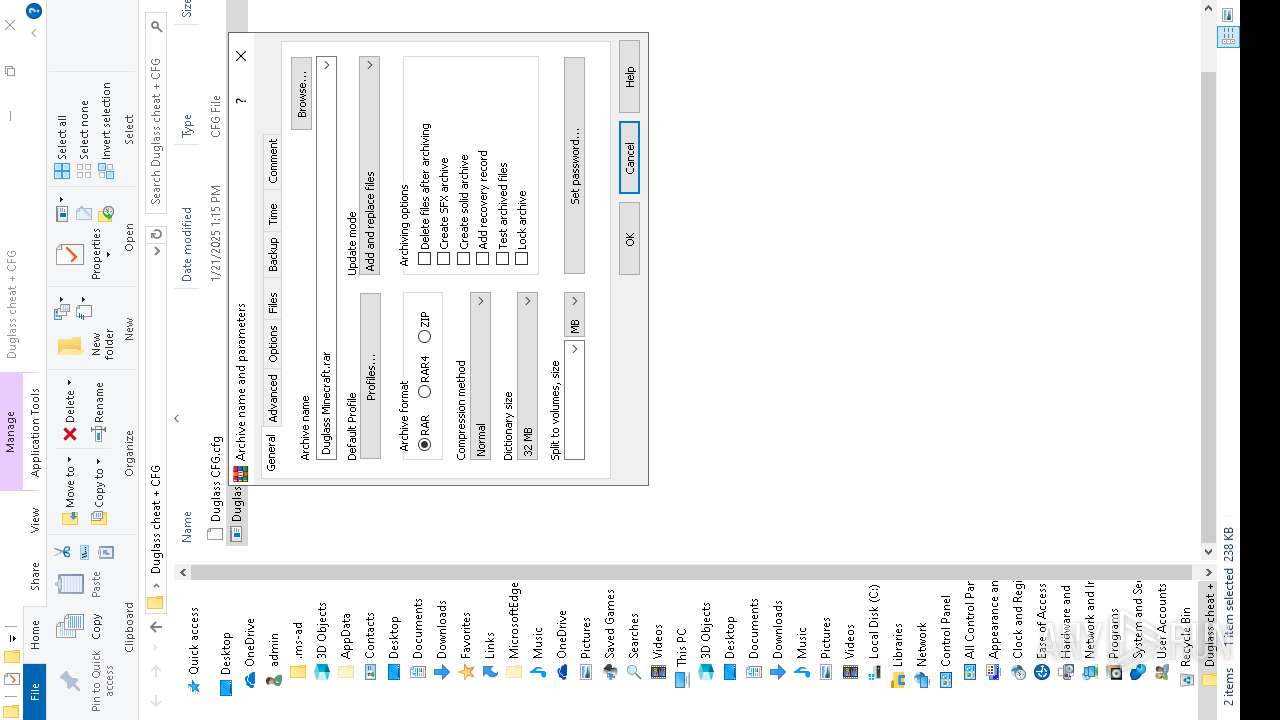Open the View ribbon tab

(x=35, y=520)
